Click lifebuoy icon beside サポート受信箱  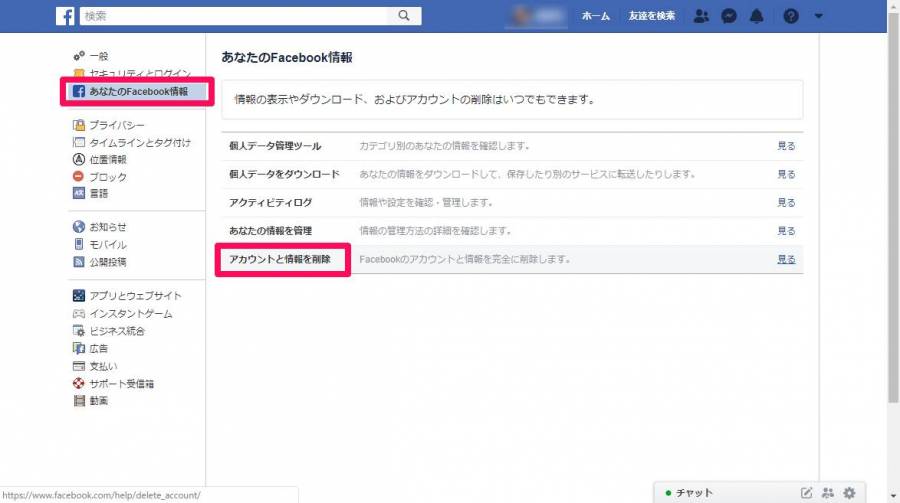tap(79, 383)
